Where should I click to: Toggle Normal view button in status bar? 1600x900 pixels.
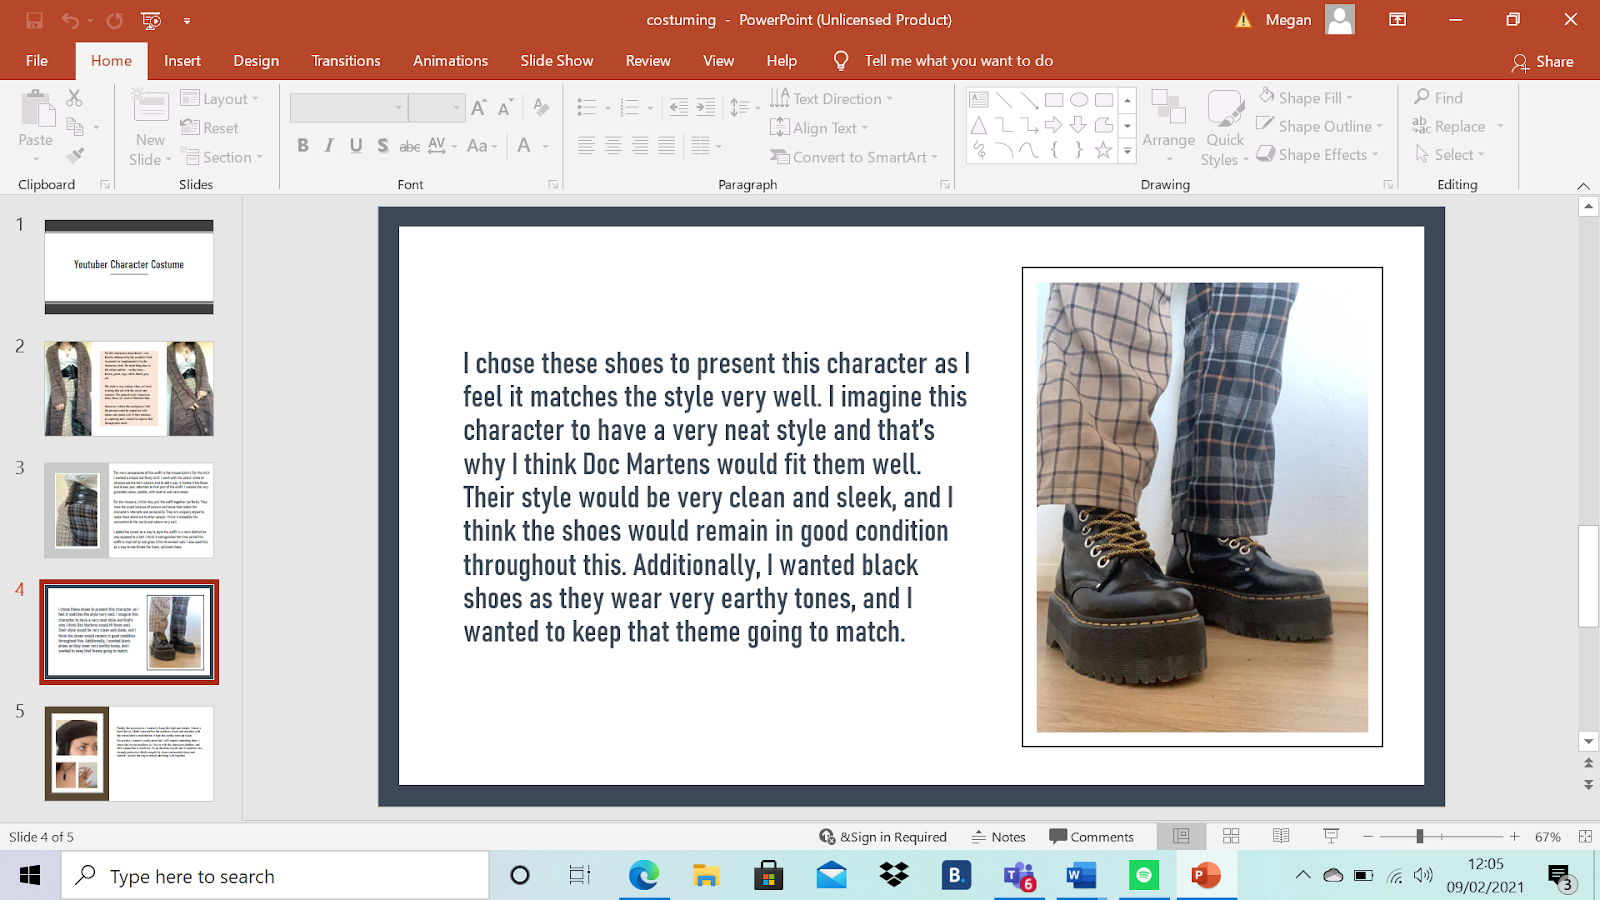(x=1181, y=836)
